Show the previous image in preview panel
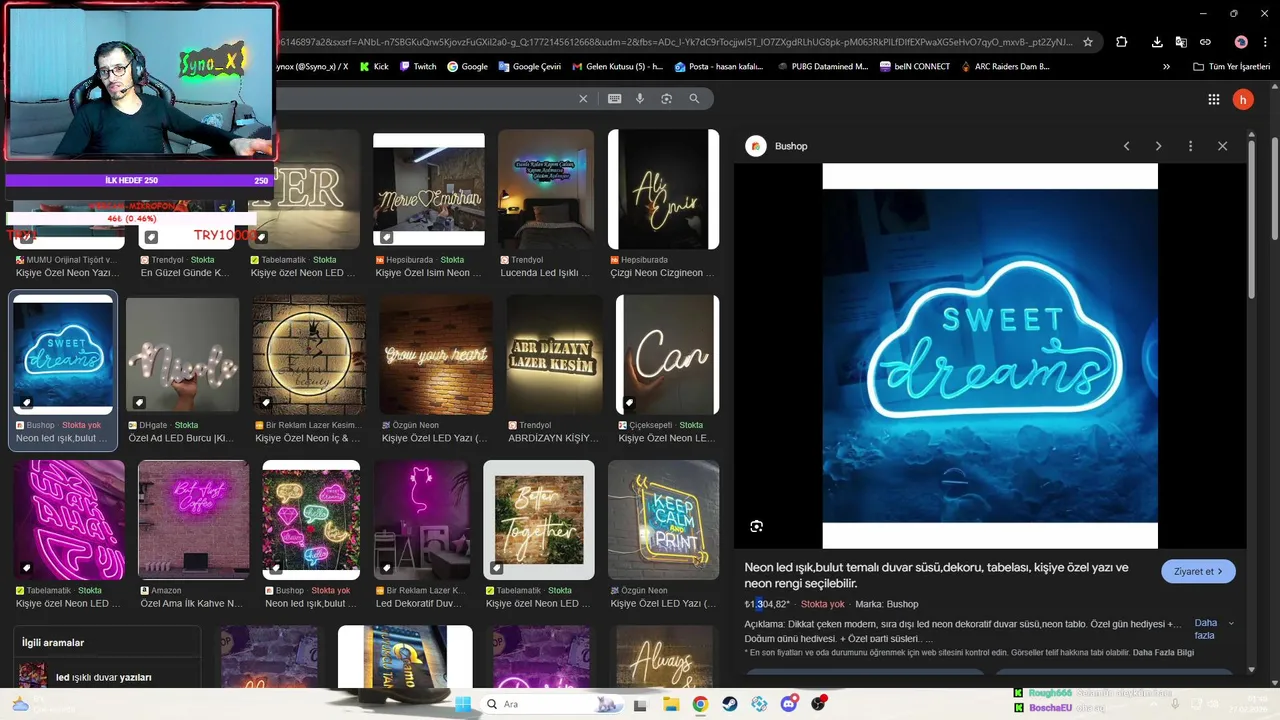This screenshot has width=1280, height=720. 1126,146
